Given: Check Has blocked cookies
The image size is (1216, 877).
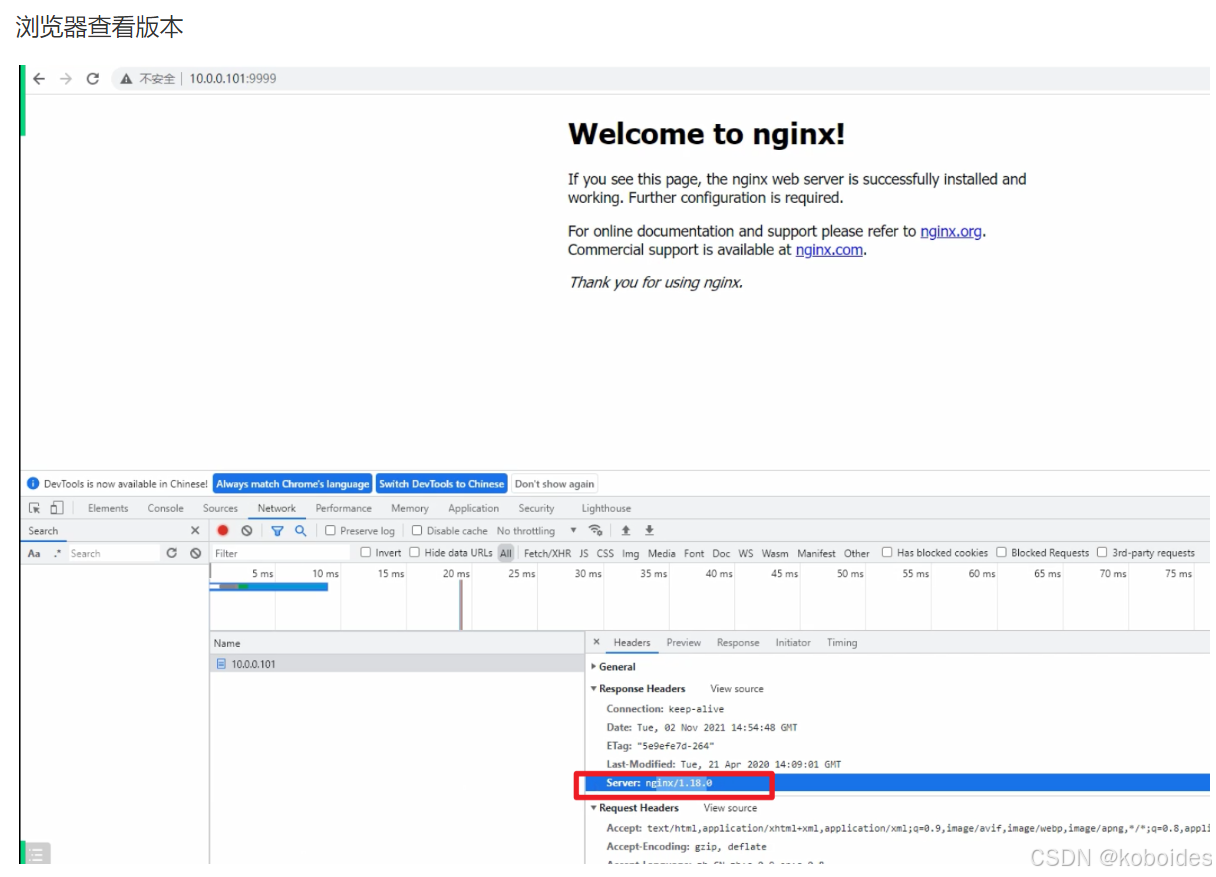Looking at the screenshot, I should 887,553.
